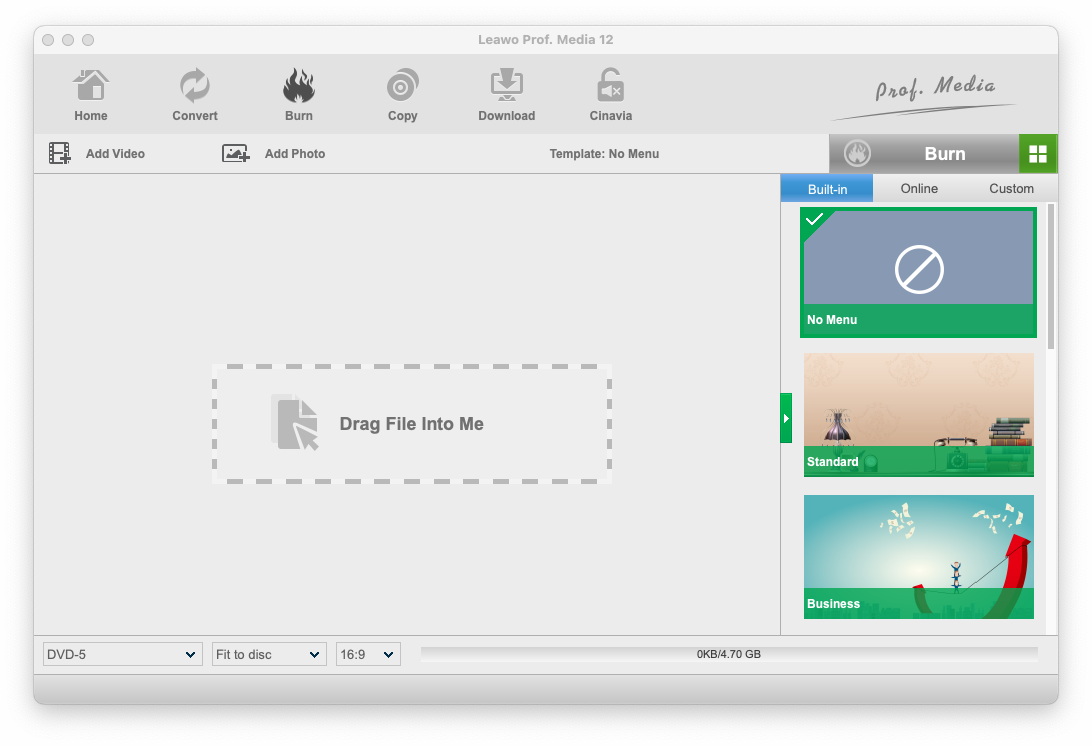Select the Built-in templates tab
1092x746 pixels.
click(x=827, y=189)
